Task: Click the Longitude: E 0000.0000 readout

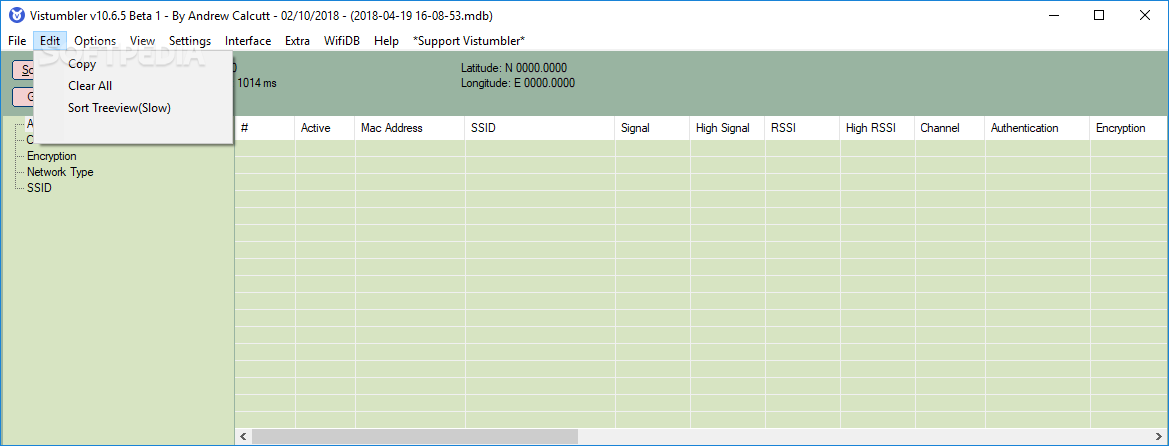Action: 518,83
